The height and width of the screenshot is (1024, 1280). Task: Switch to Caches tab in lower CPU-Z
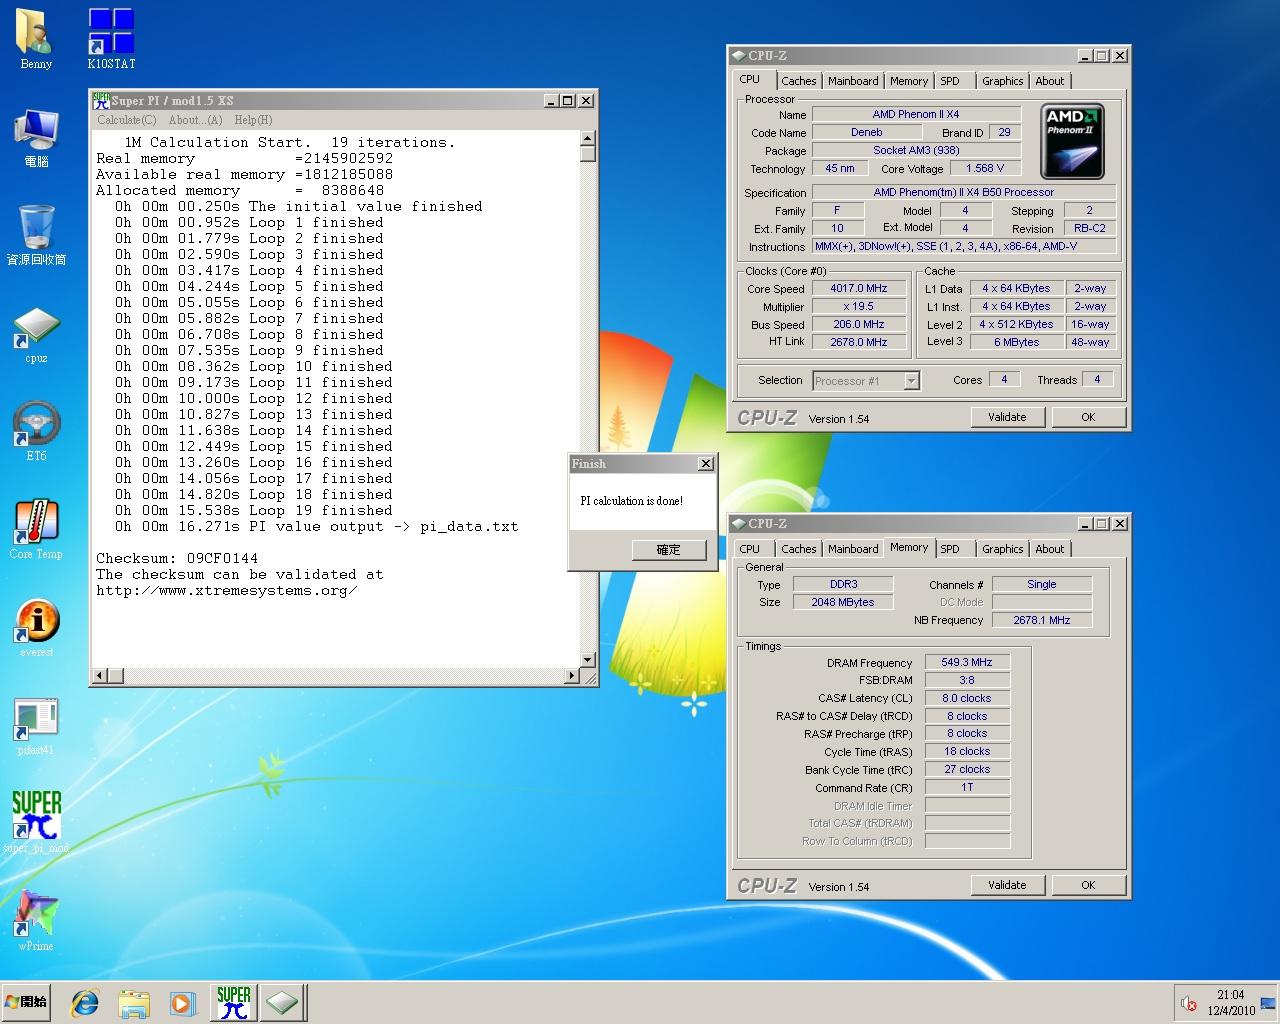point(798,549)
